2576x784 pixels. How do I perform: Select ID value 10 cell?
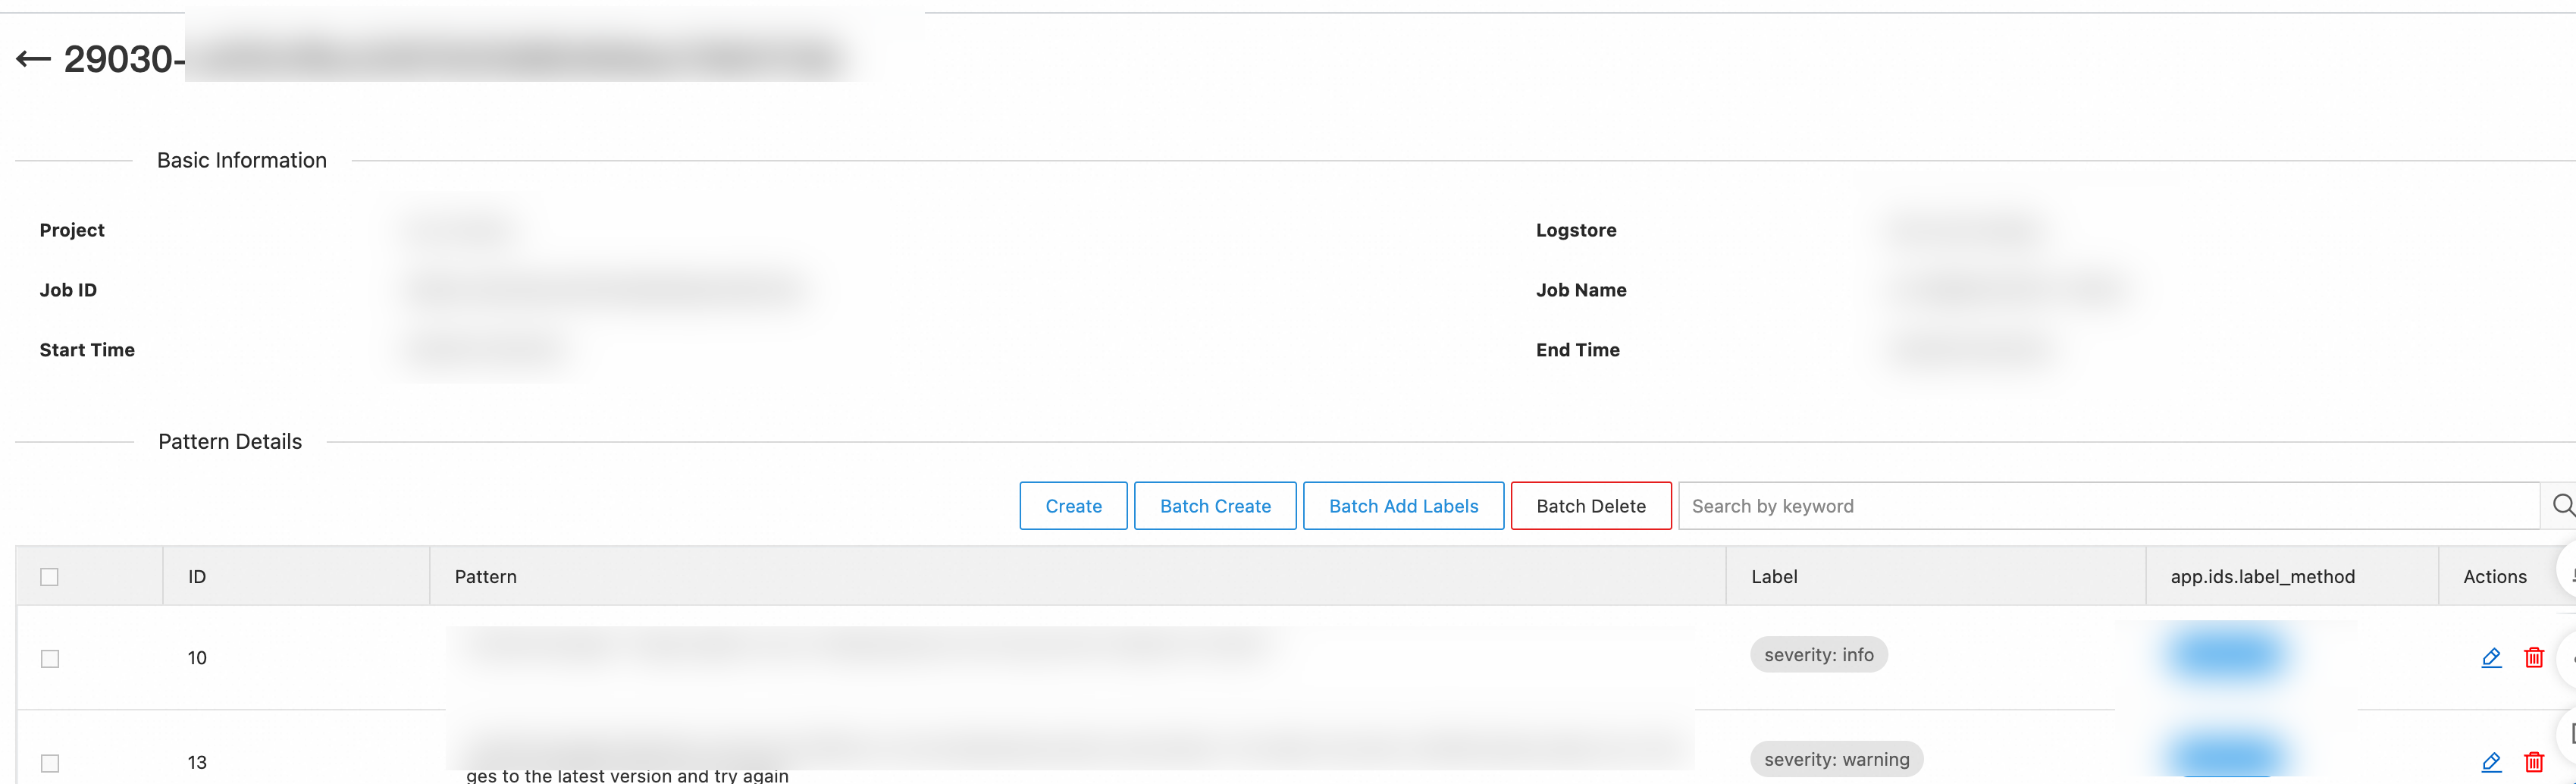tap(197, 658)
